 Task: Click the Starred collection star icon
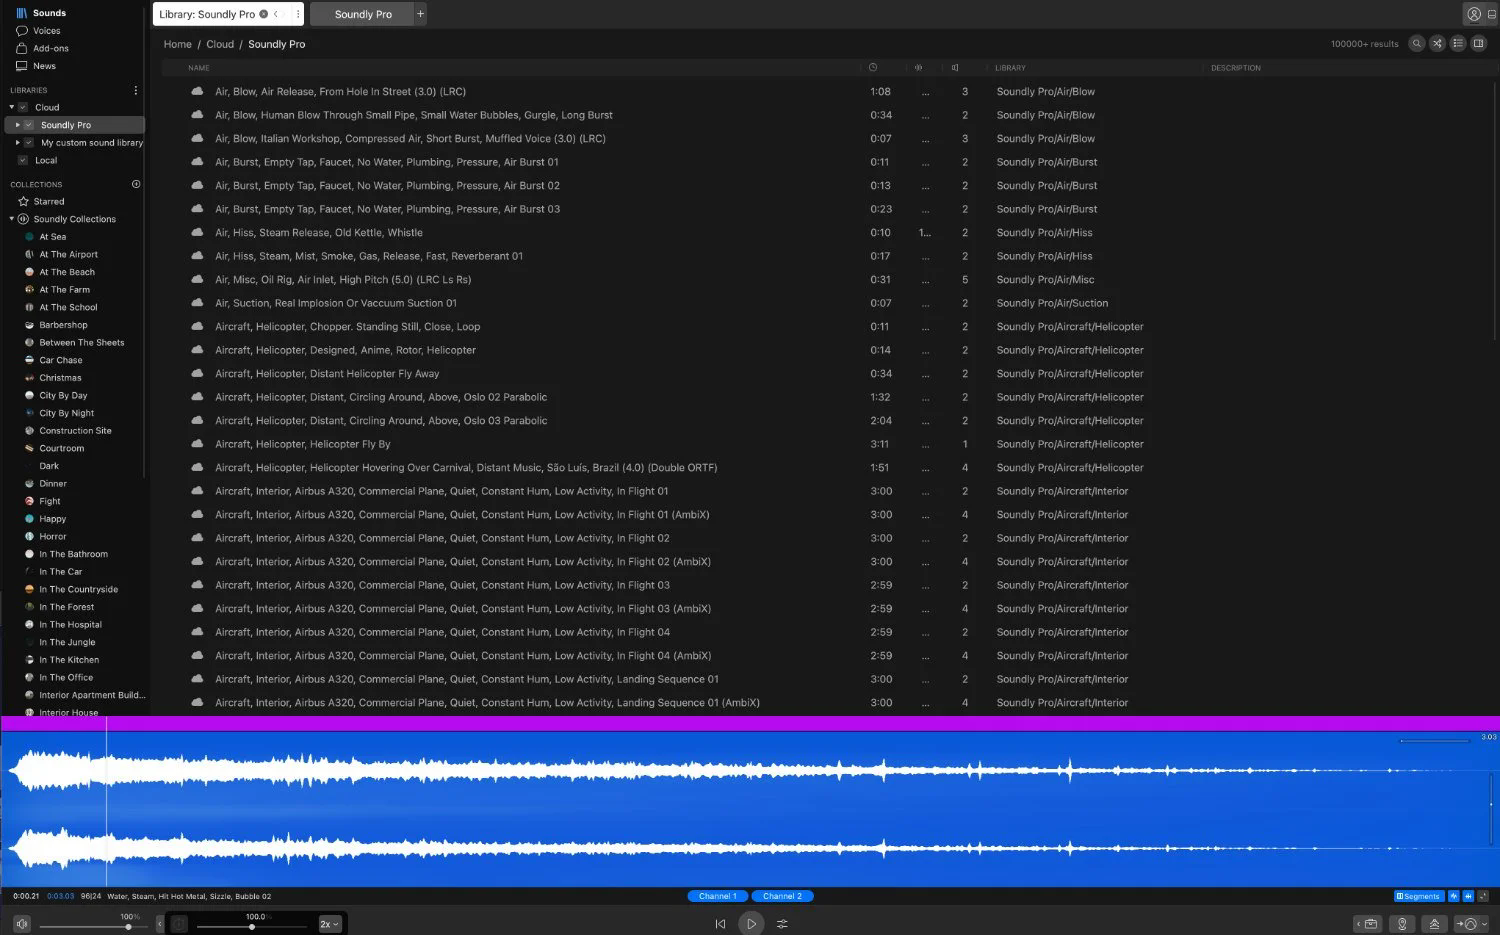[23, 201]
